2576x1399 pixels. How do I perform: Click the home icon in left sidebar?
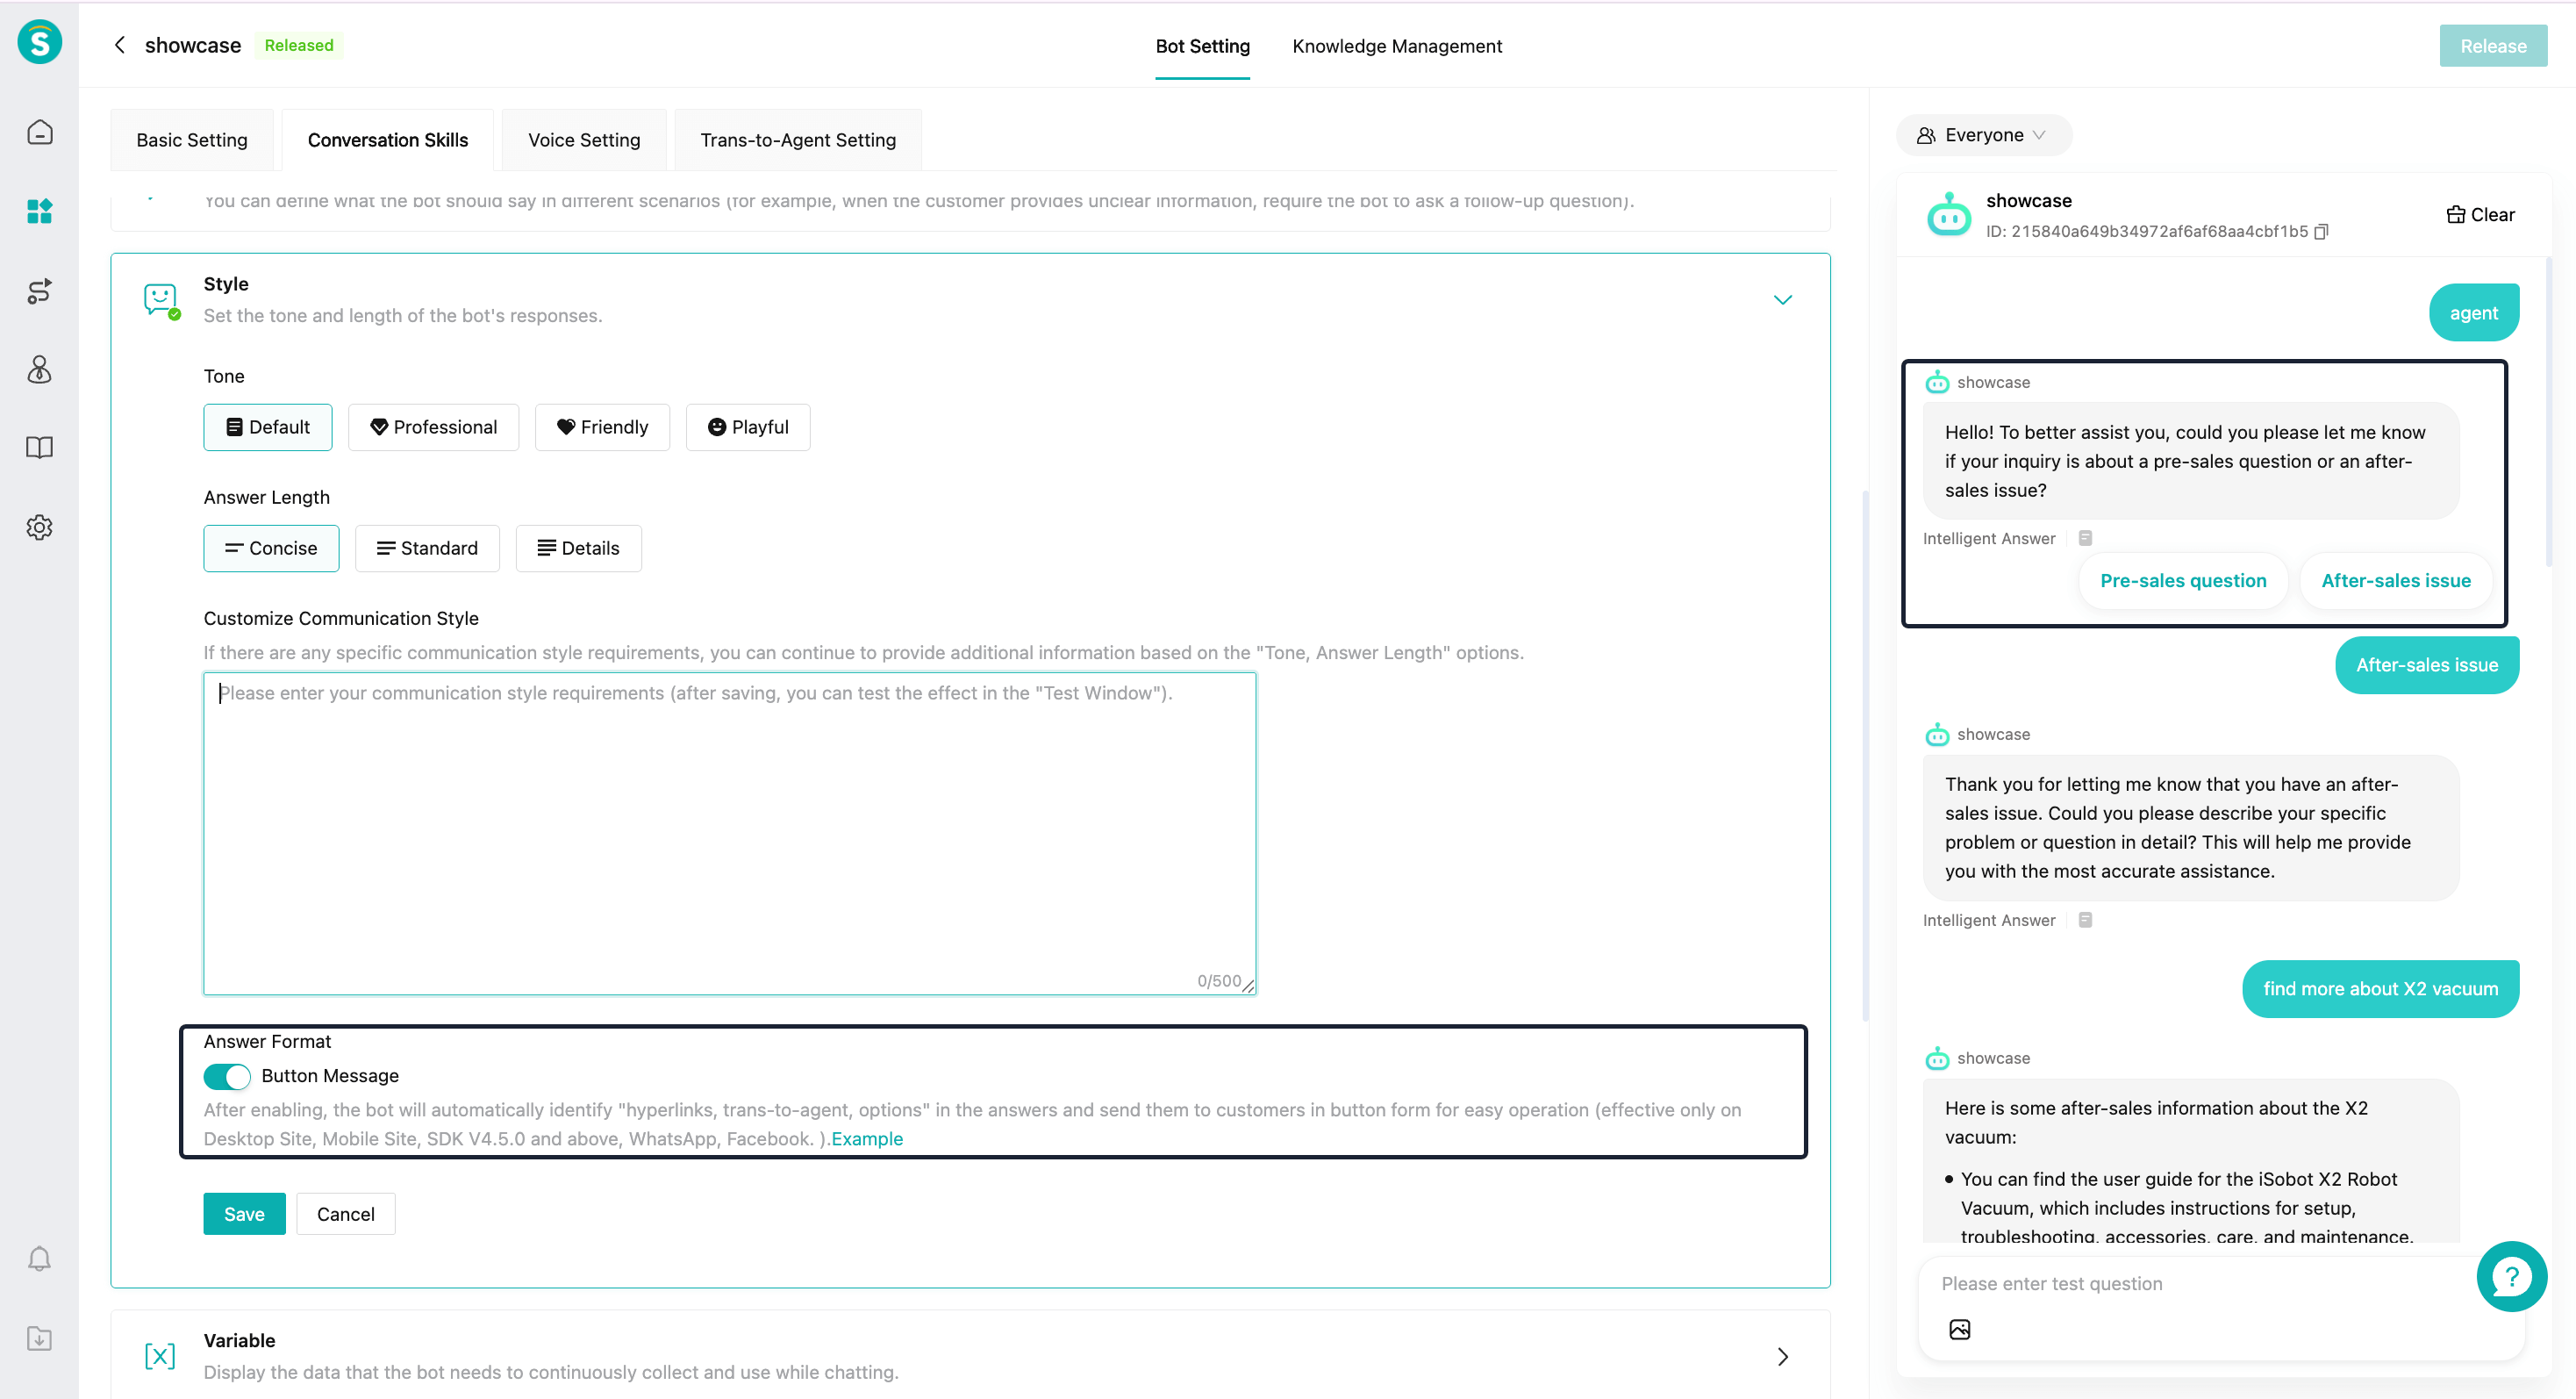(39, 133)
